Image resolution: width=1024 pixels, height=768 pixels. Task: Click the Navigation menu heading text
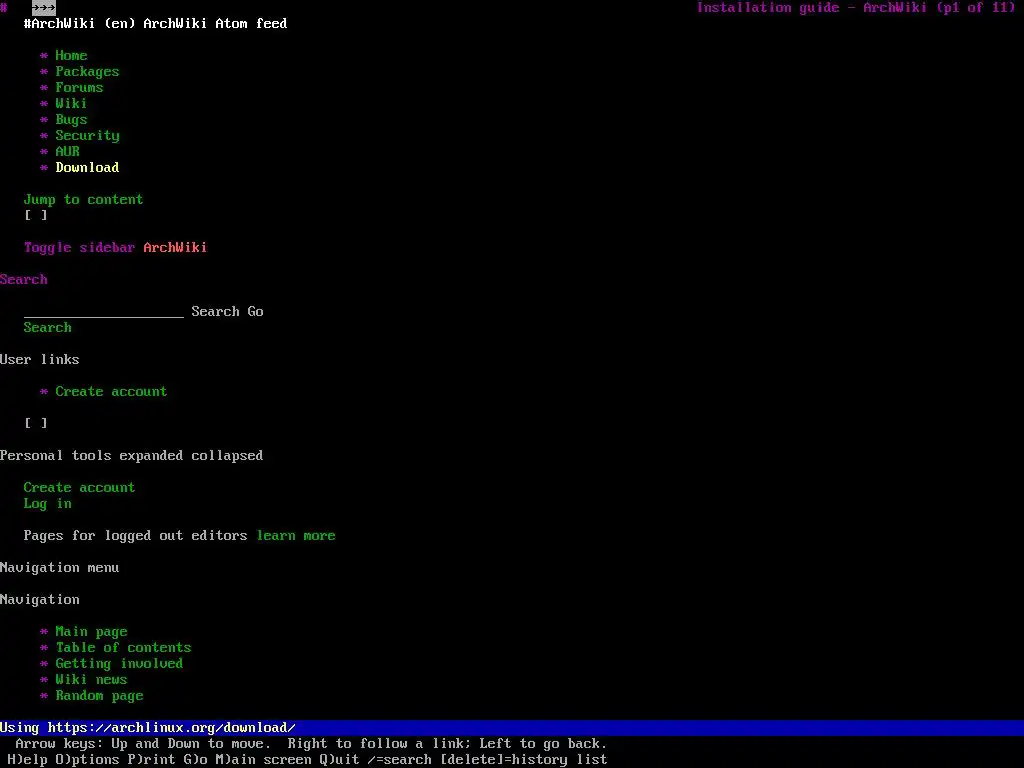pyautogui.click(x=59, y=568)
